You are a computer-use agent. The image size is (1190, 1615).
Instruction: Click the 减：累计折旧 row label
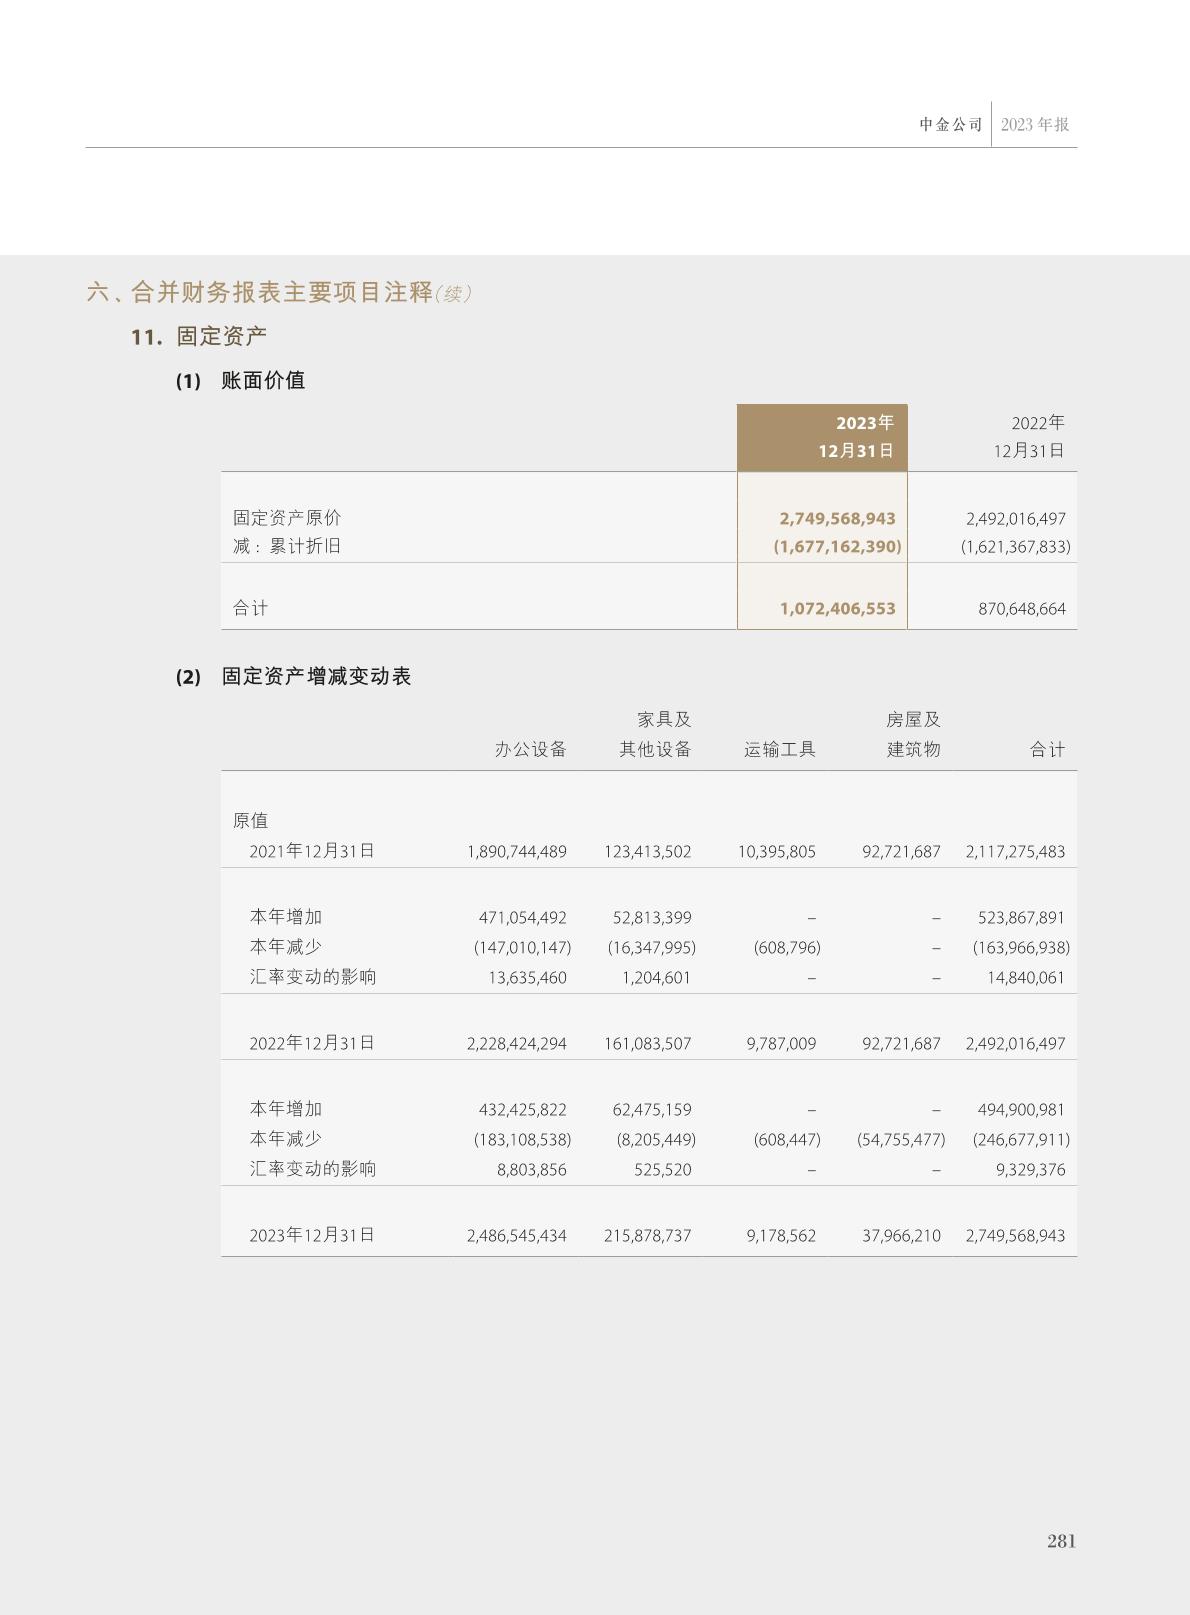(287, 546)
